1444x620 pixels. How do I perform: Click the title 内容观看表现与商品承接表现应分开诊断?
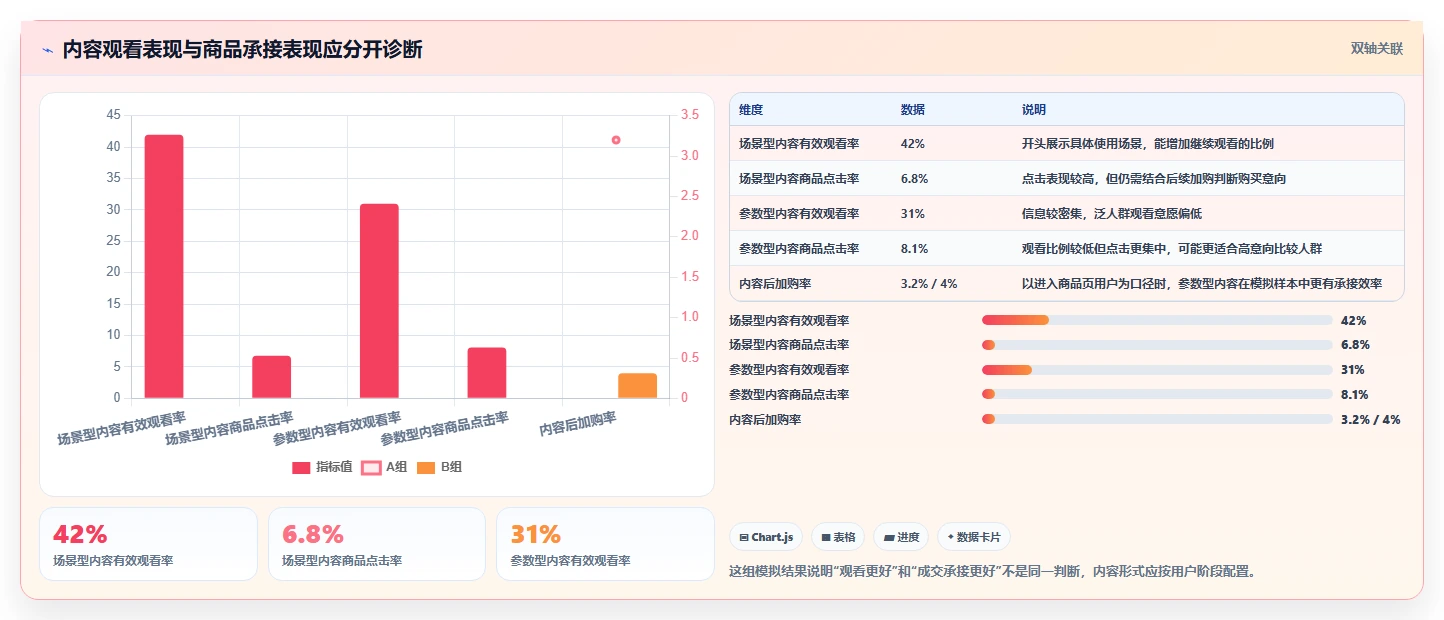tap(242, 50)
